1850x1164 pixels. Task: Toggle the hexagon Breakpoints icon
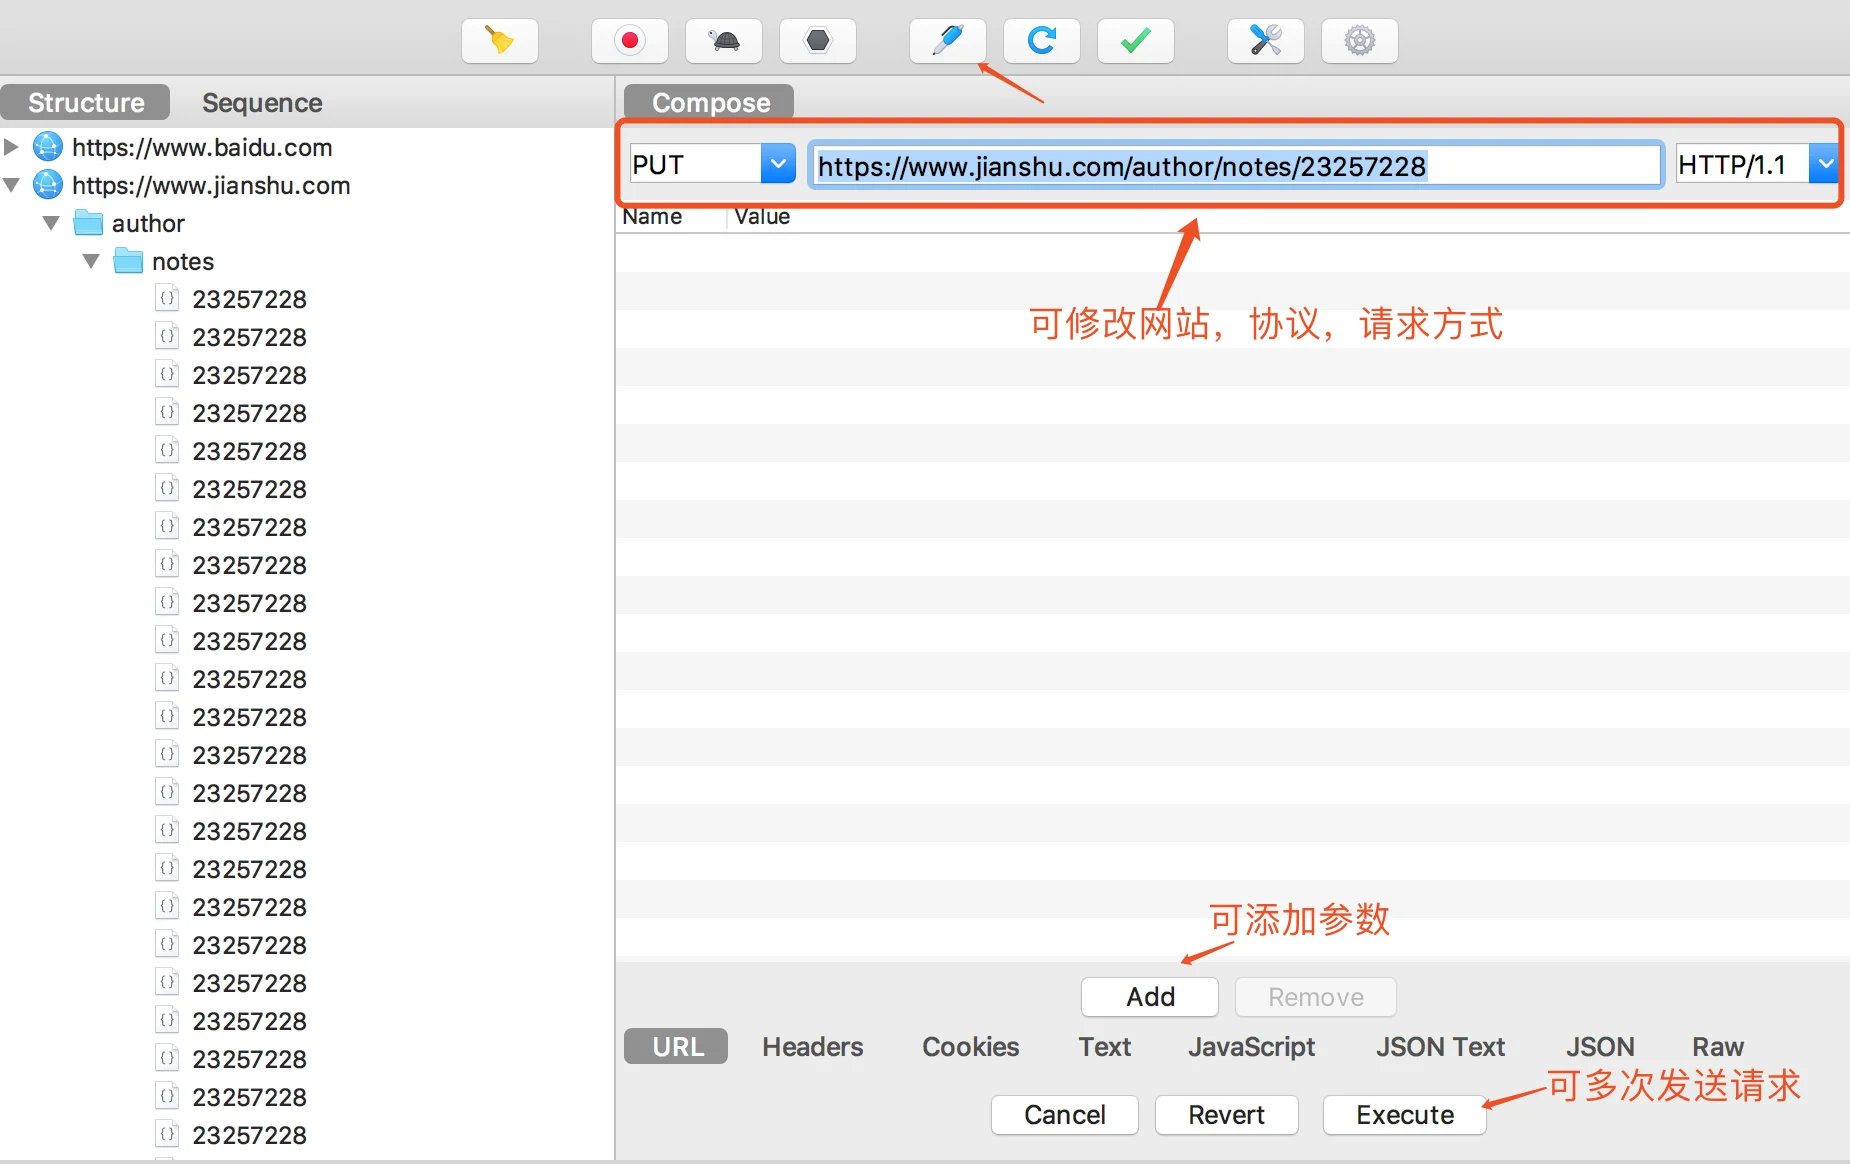click(818, 41)
